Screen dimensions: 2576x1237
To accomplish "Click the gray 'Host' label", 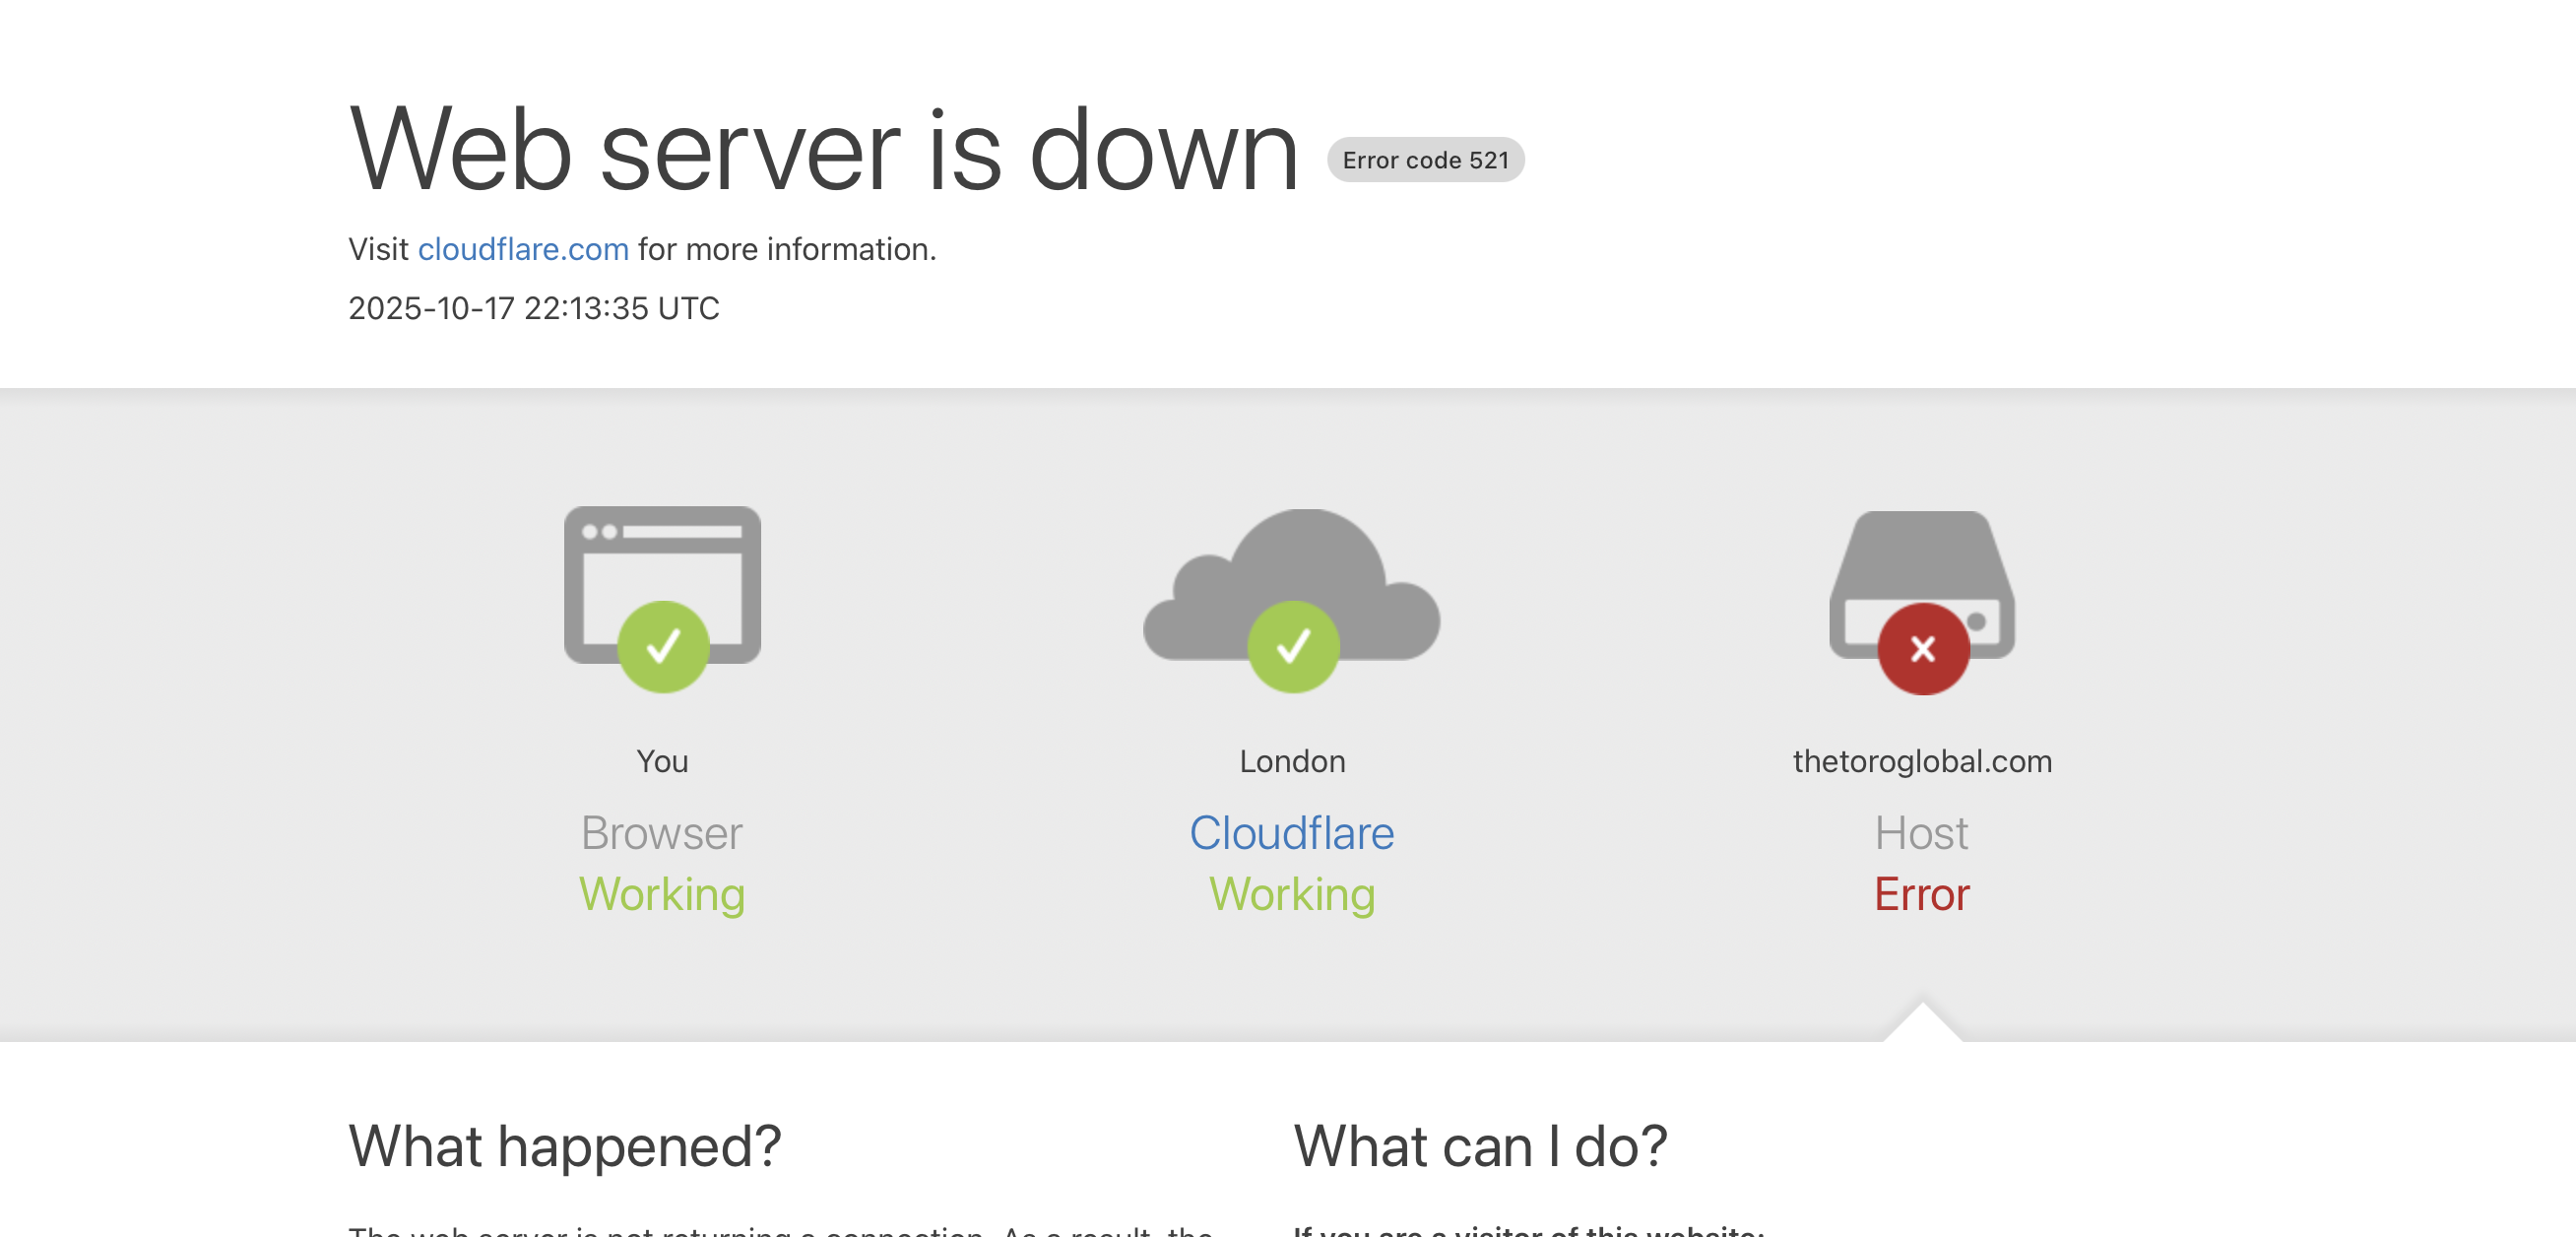I will (1921, 833).
